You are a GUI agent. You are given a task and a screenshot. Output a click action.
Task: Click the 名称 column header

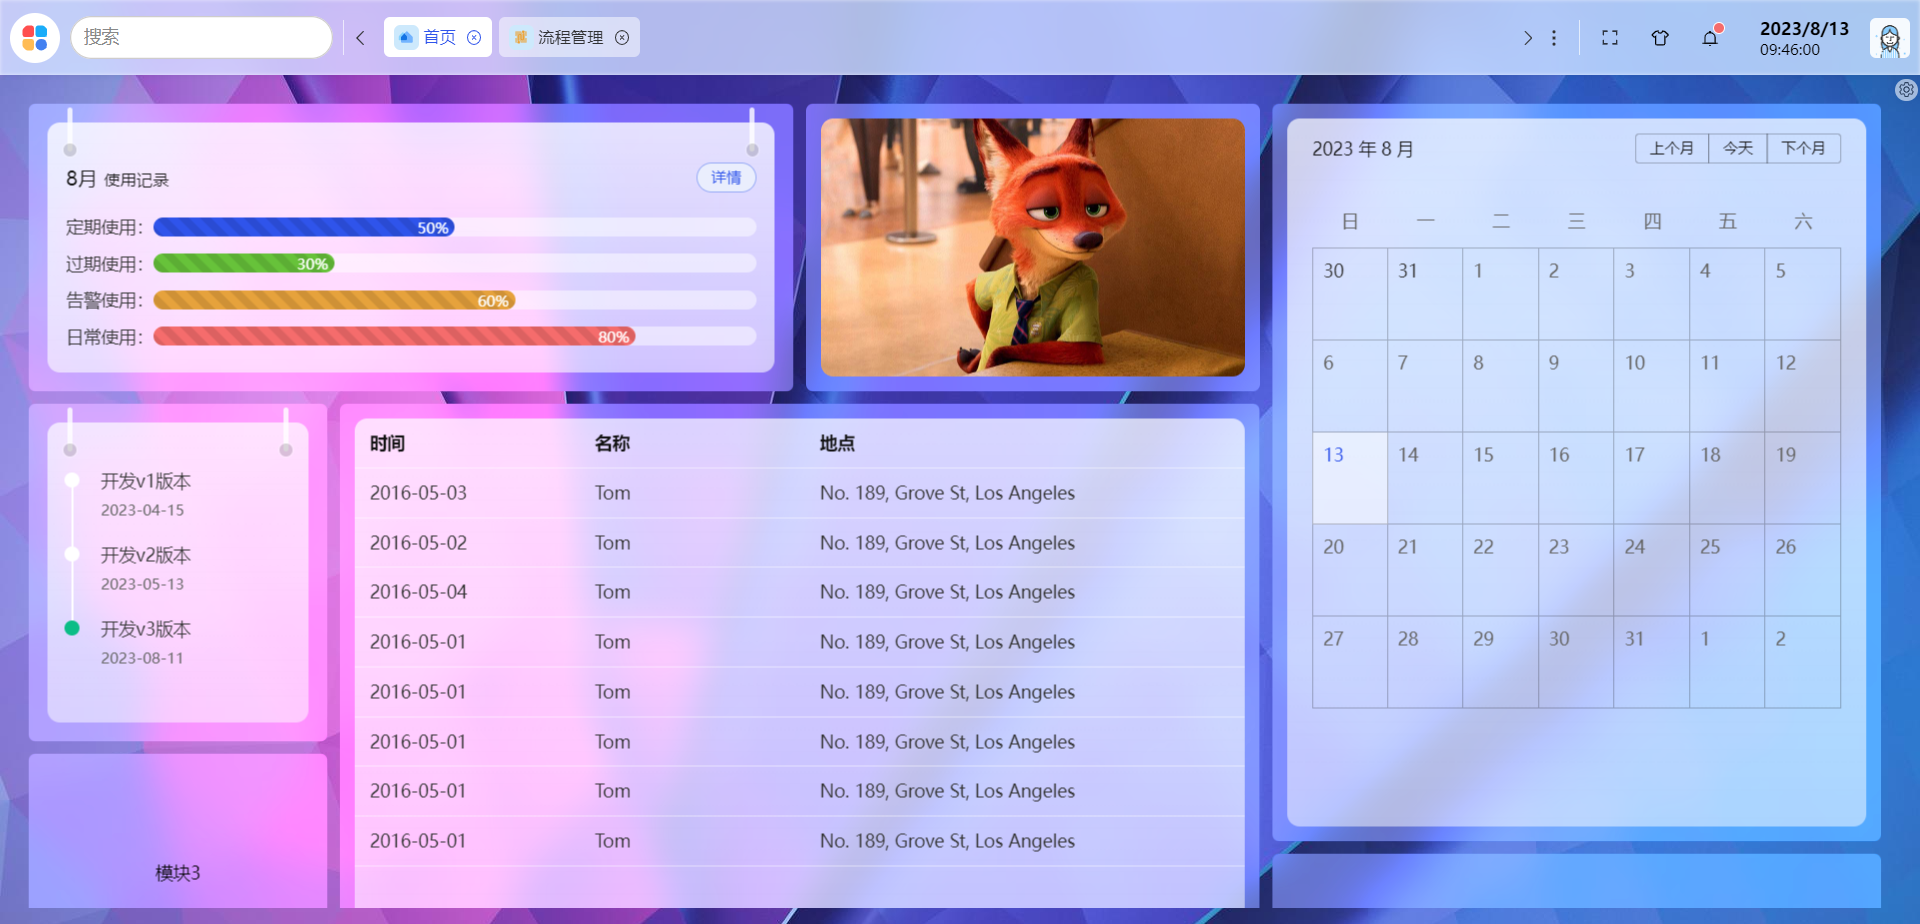coord(612,443)
